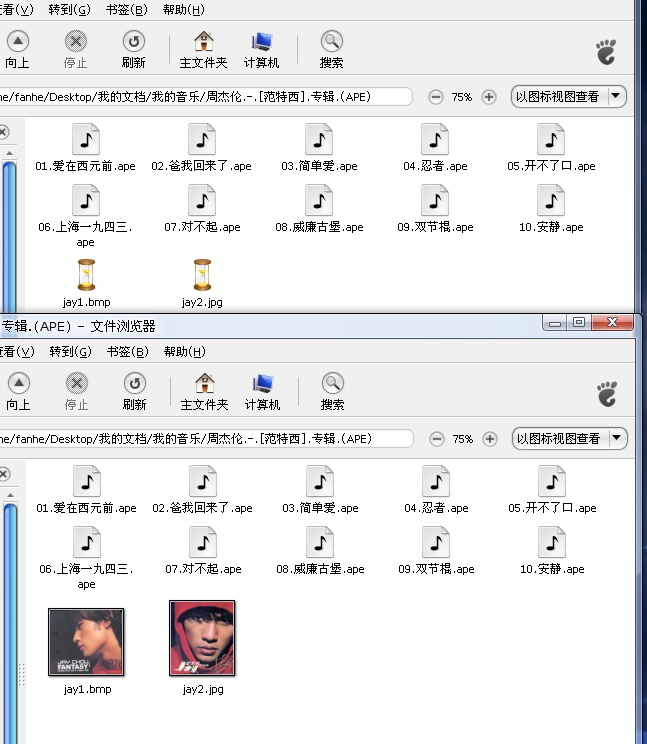
Task: Select 03.简单爱.ape in upper window
Action: click(319, 148)
